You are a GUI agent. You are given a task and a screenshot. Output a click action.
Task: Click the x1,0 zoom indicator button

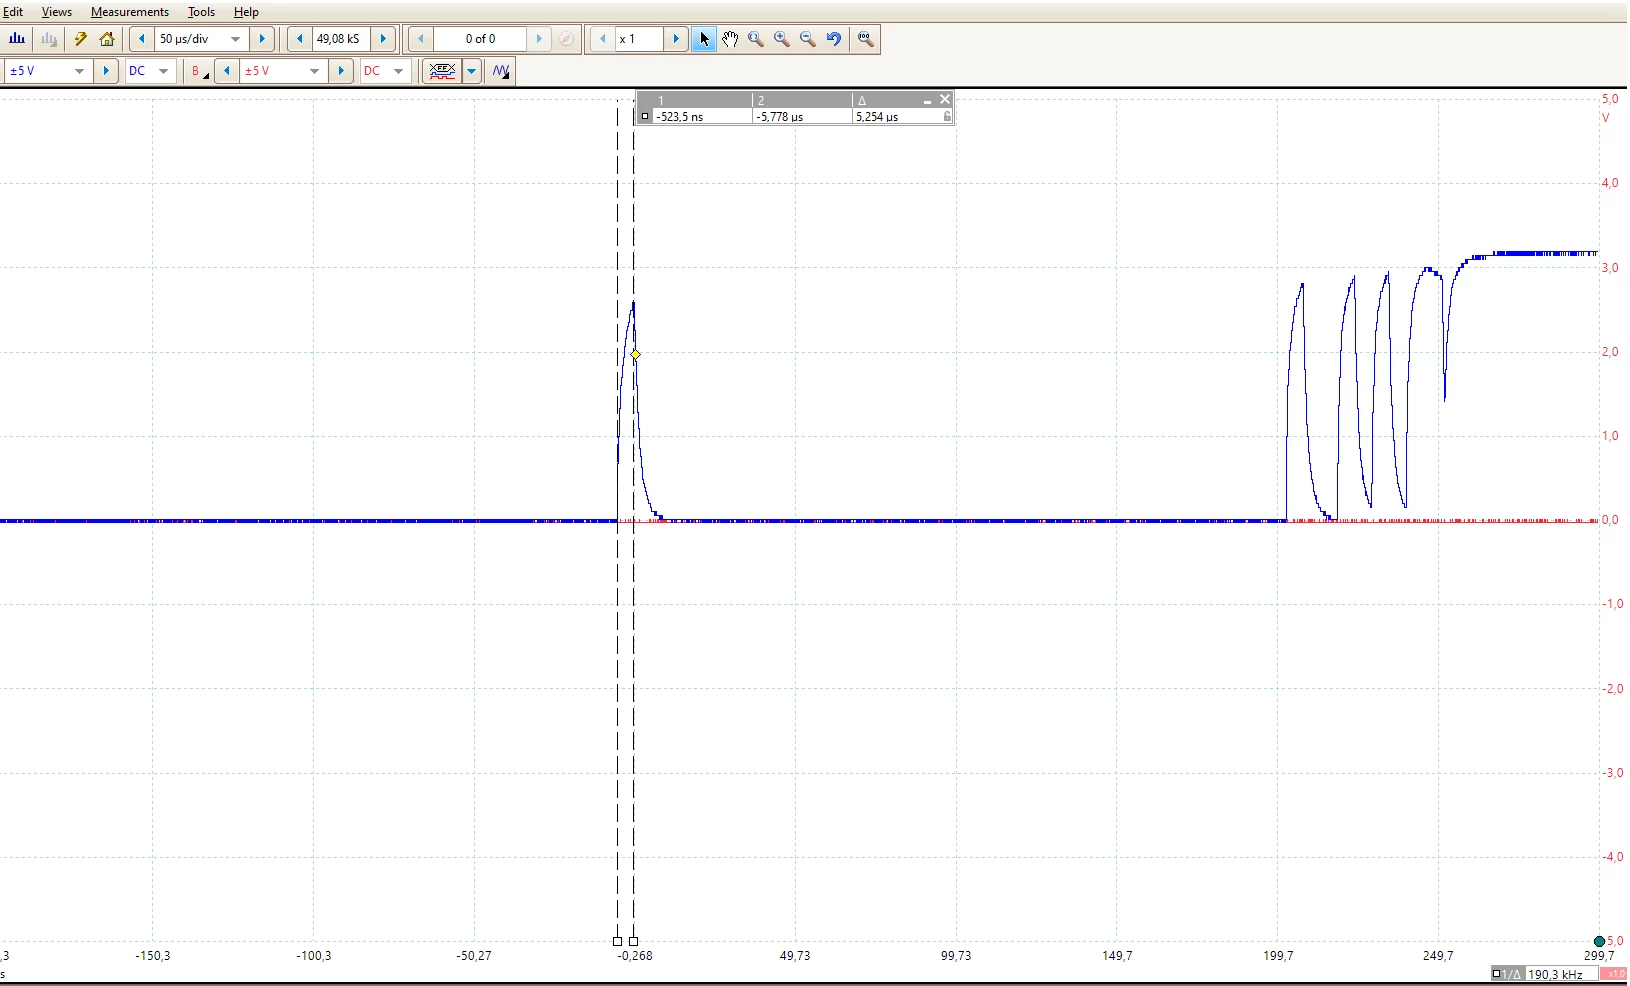[1616, 974]
